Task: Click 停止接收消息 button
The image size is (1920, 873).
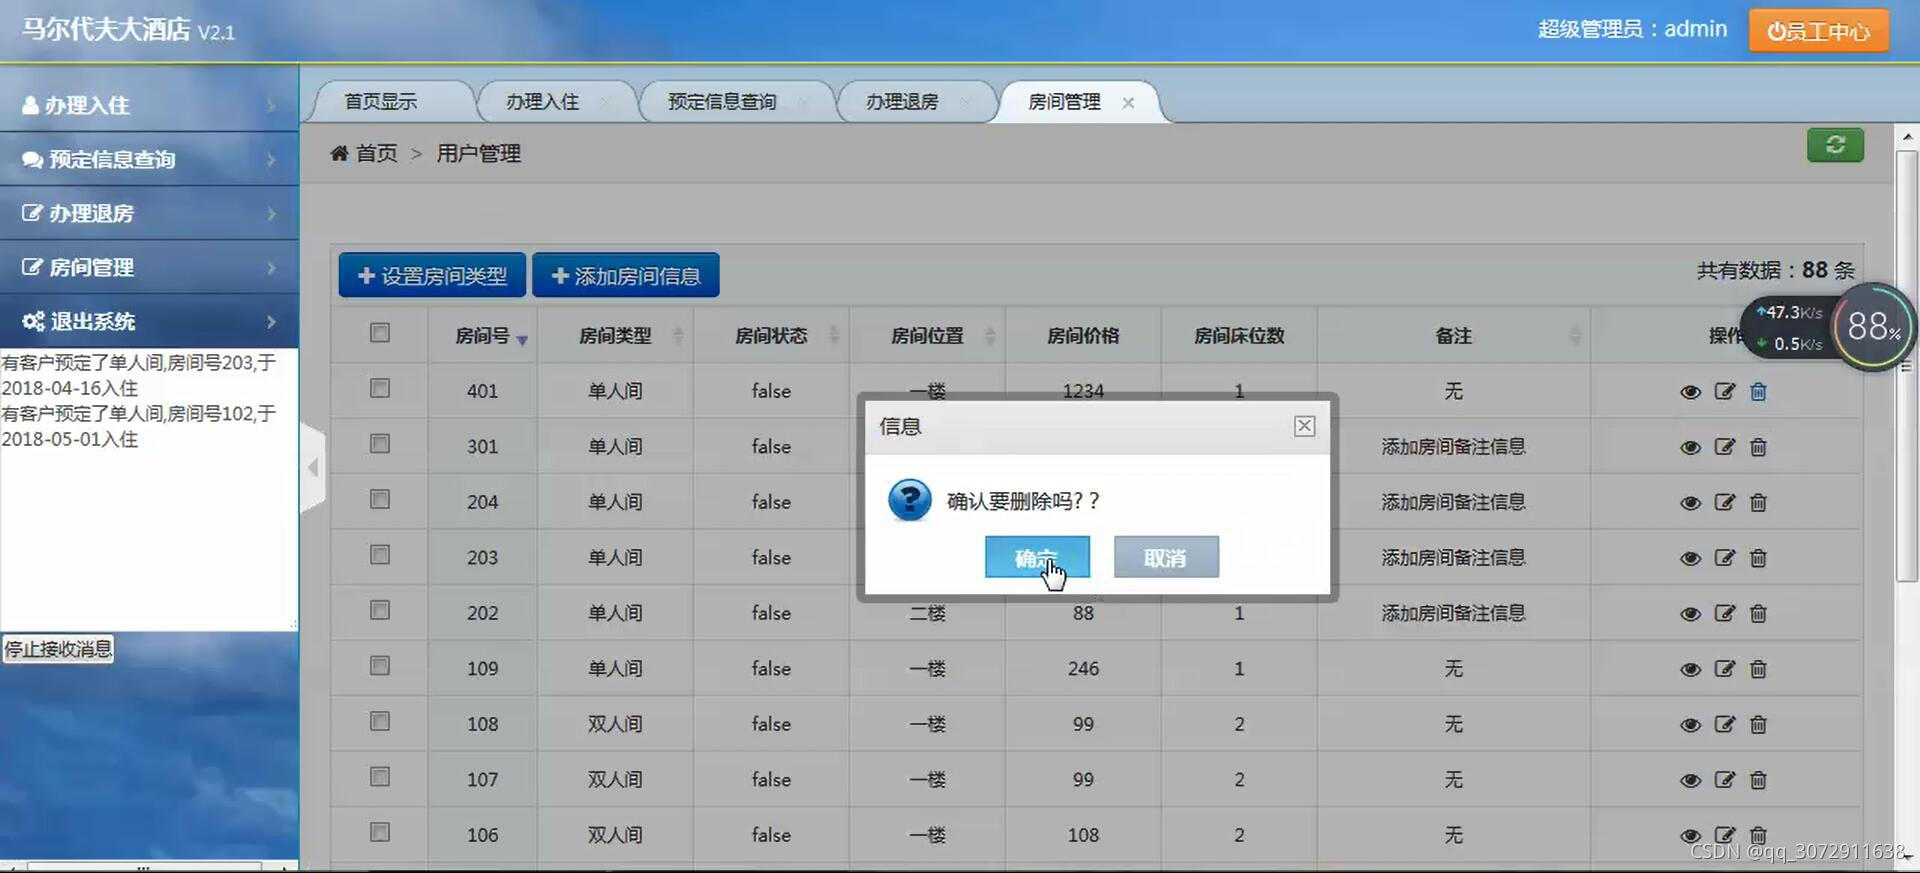Action: [x=58, y=649]
